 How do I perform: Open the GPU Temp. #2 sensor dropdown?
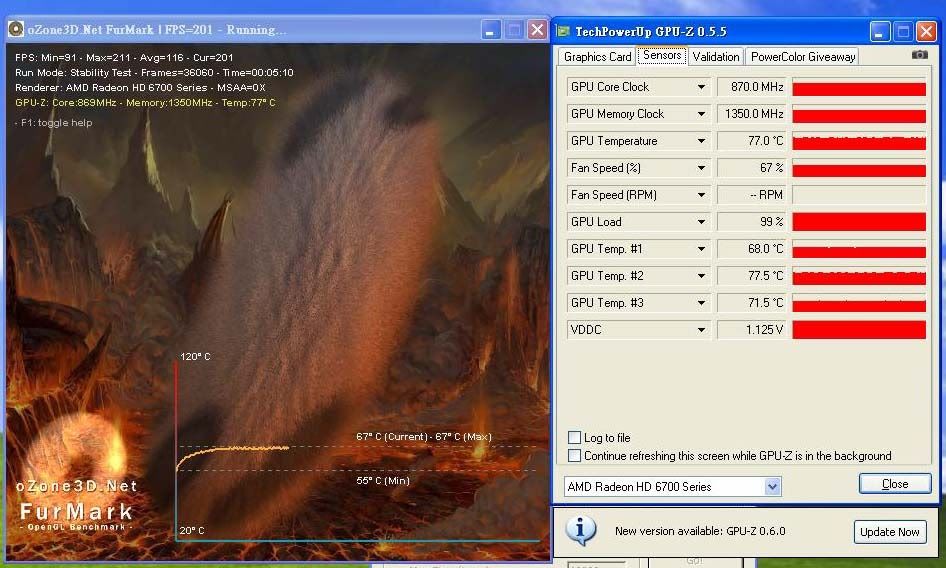(701, 276)
